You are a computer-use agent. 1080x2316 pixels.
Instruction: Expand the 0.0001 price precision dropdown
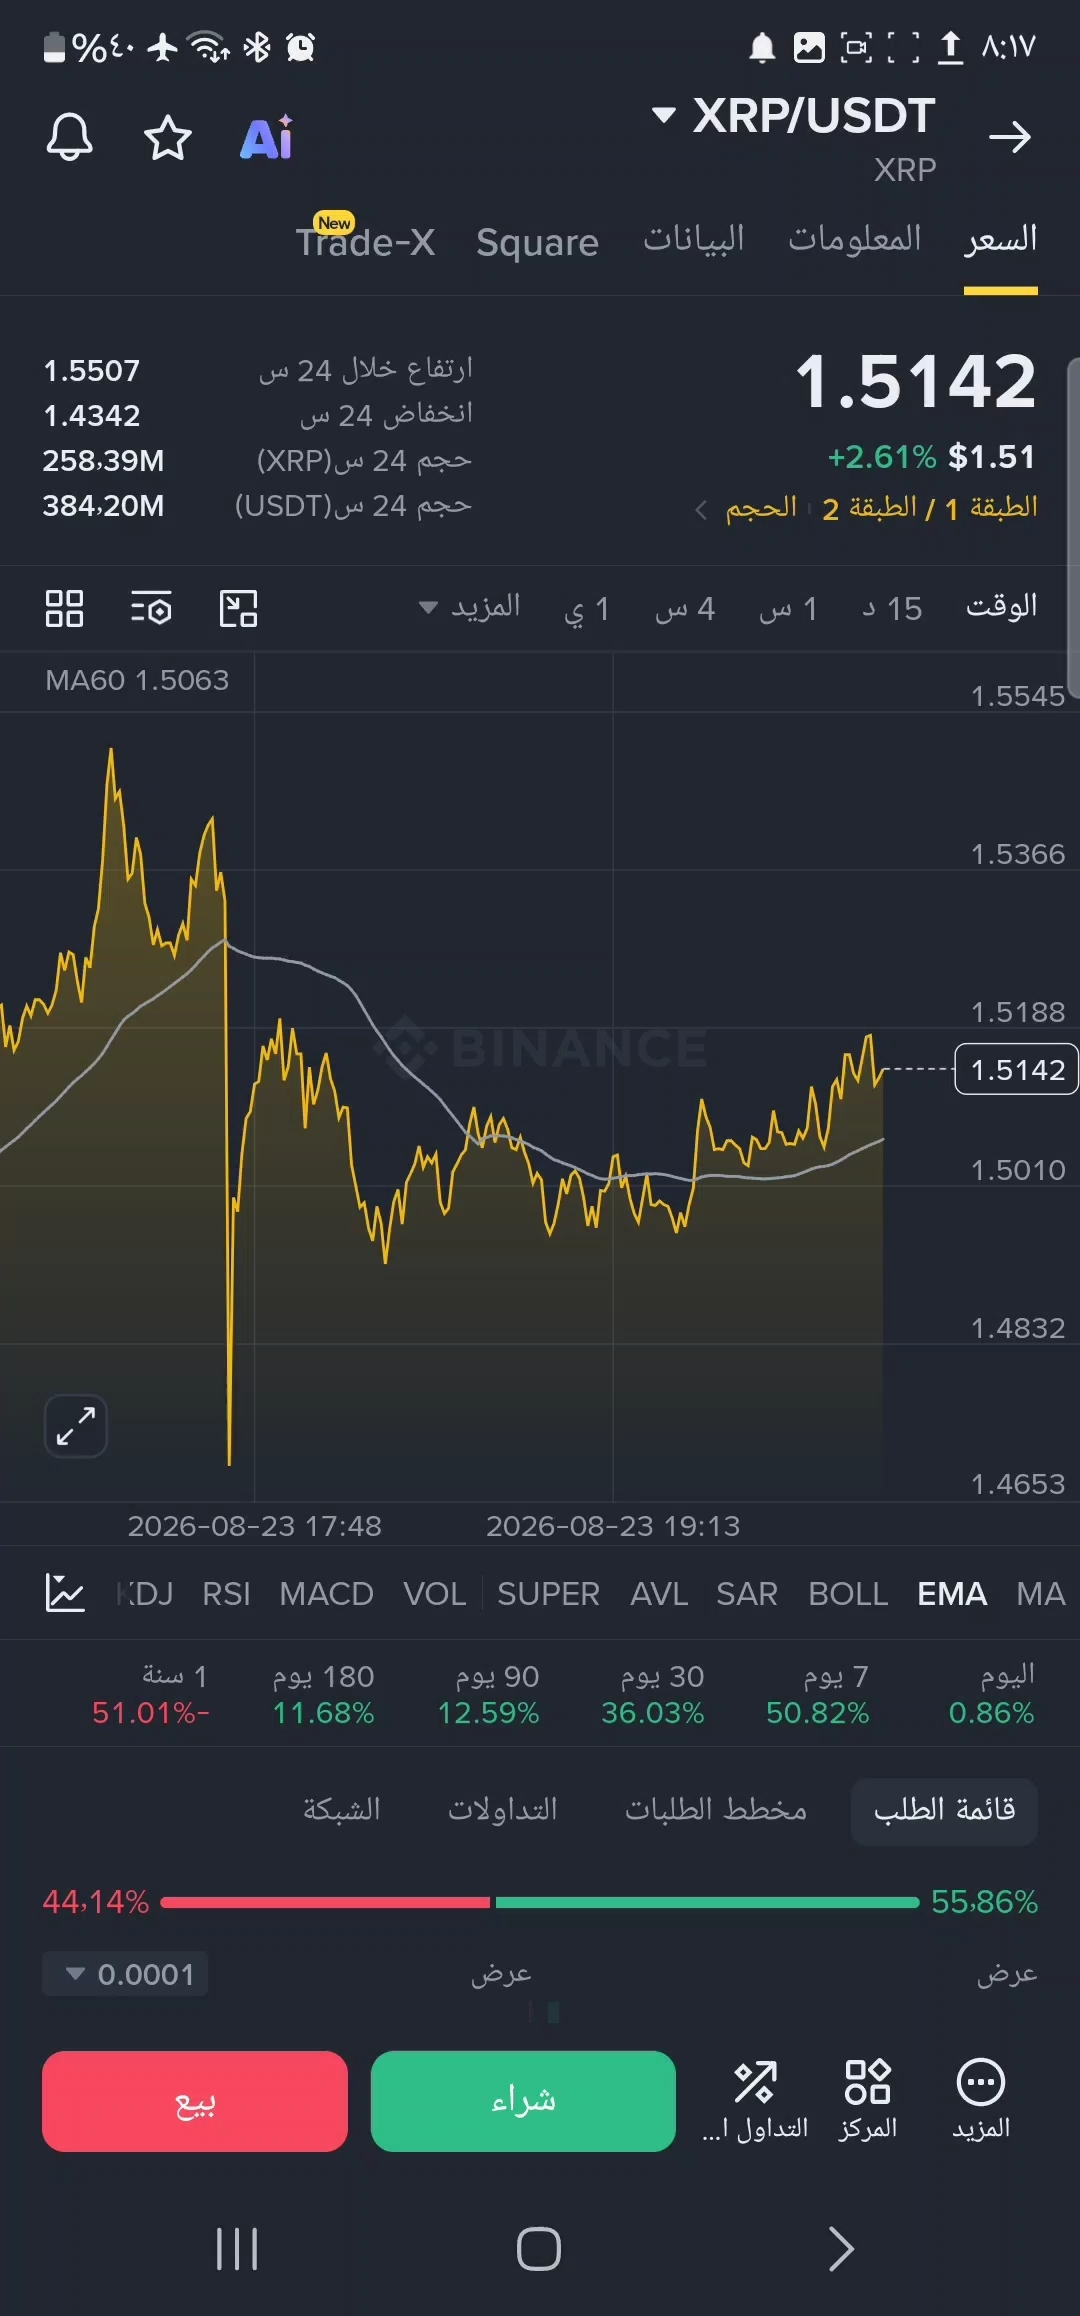click(125, 1974)
